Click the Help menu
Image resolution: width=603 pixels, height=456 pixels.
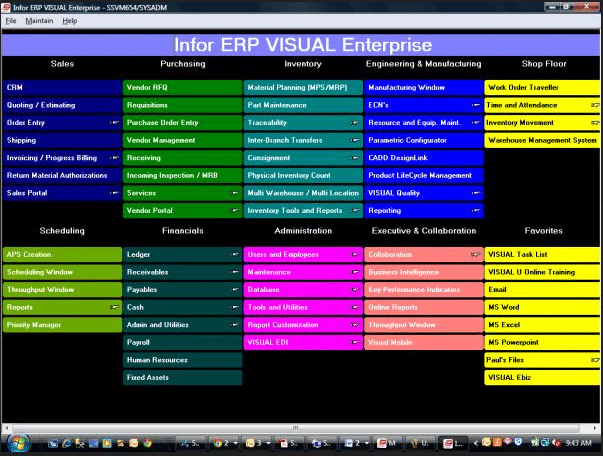pyautogui.click(x=69, y=20)
